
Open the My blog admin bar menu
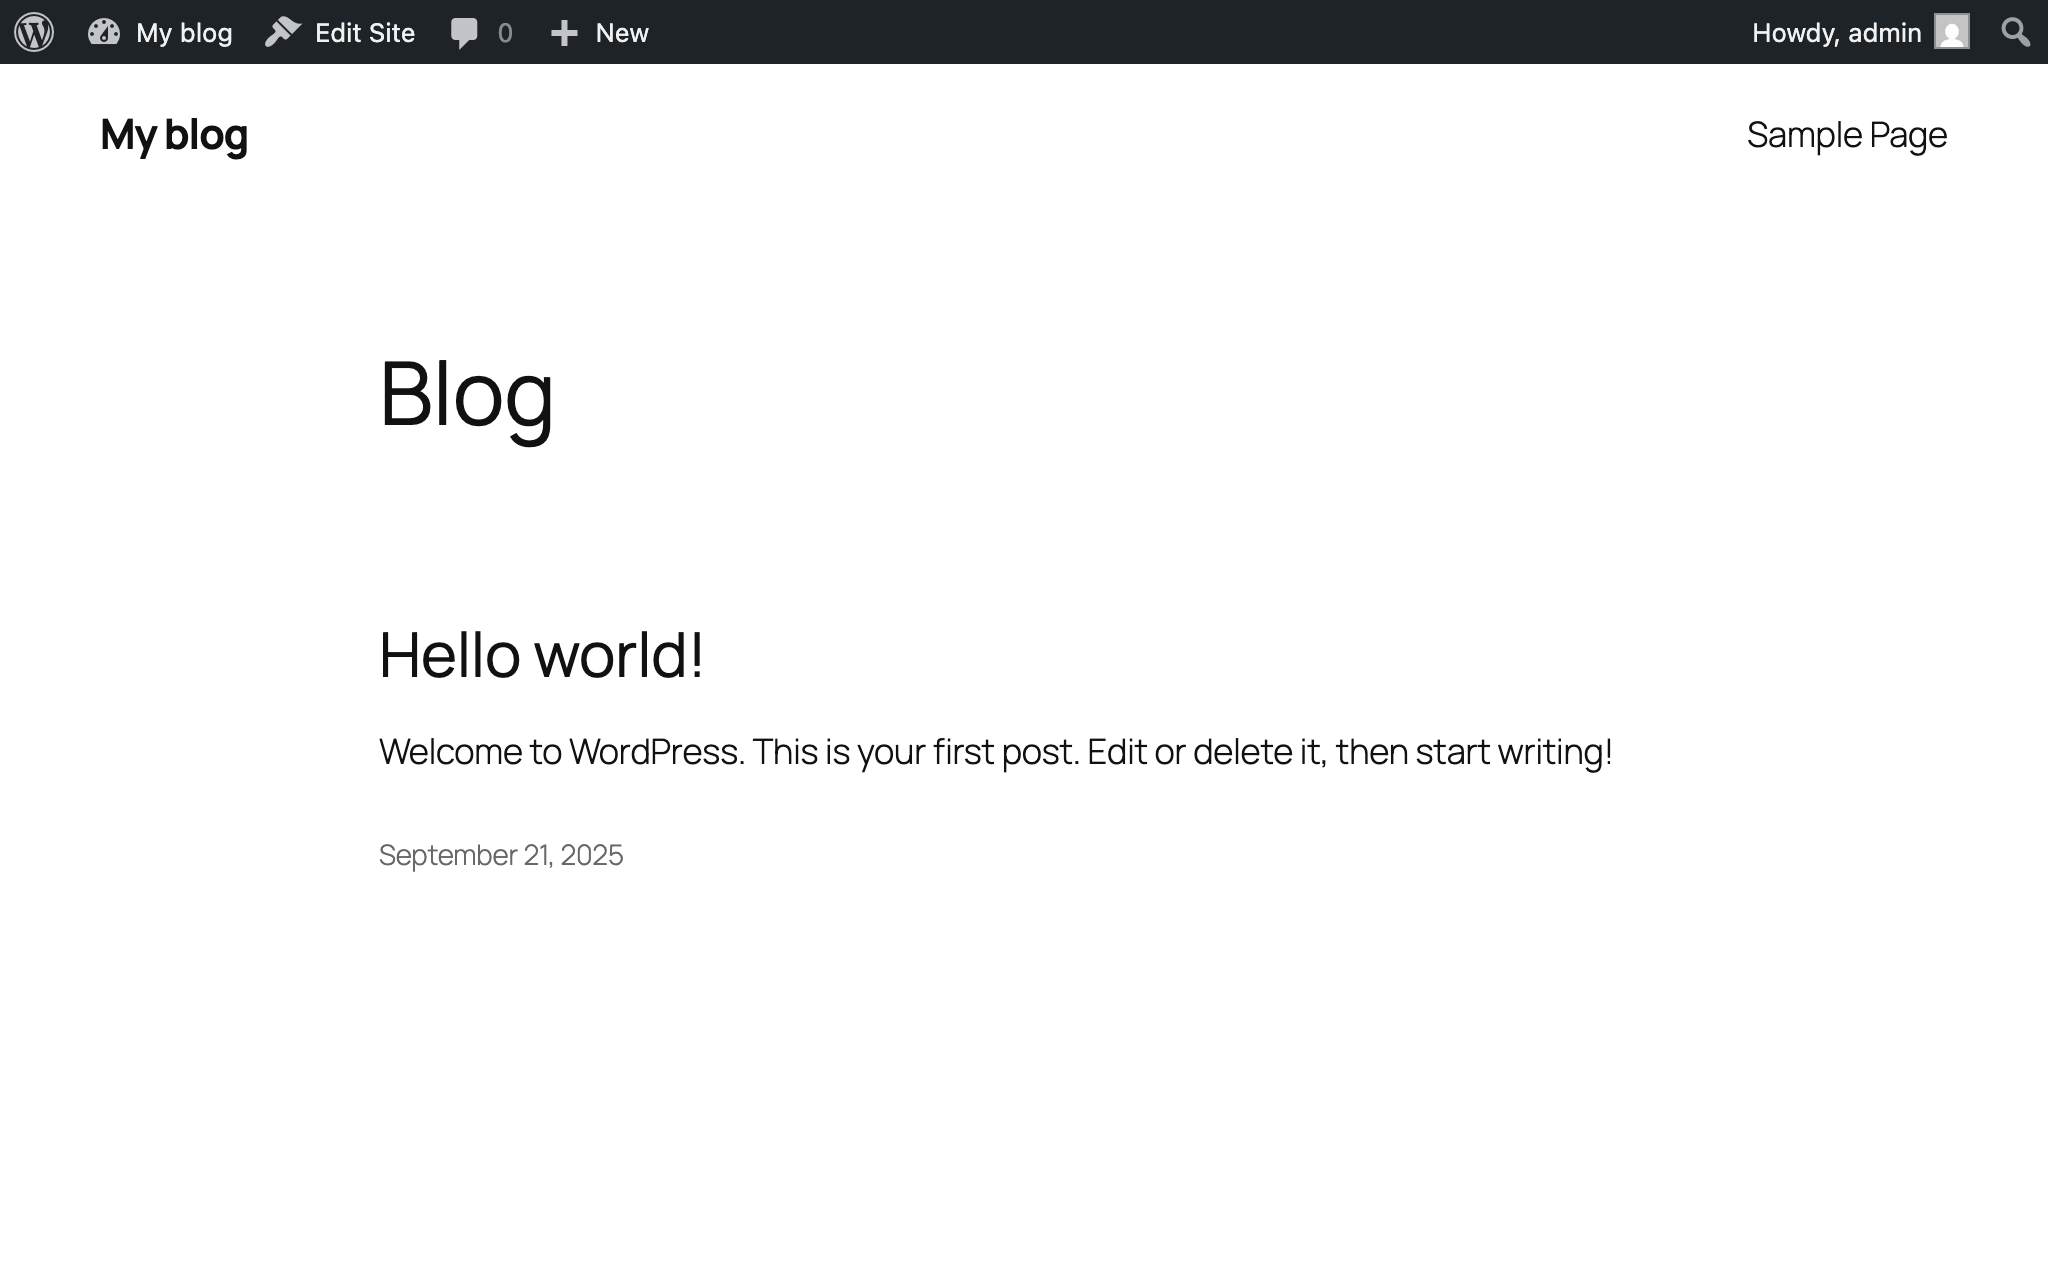184,32
